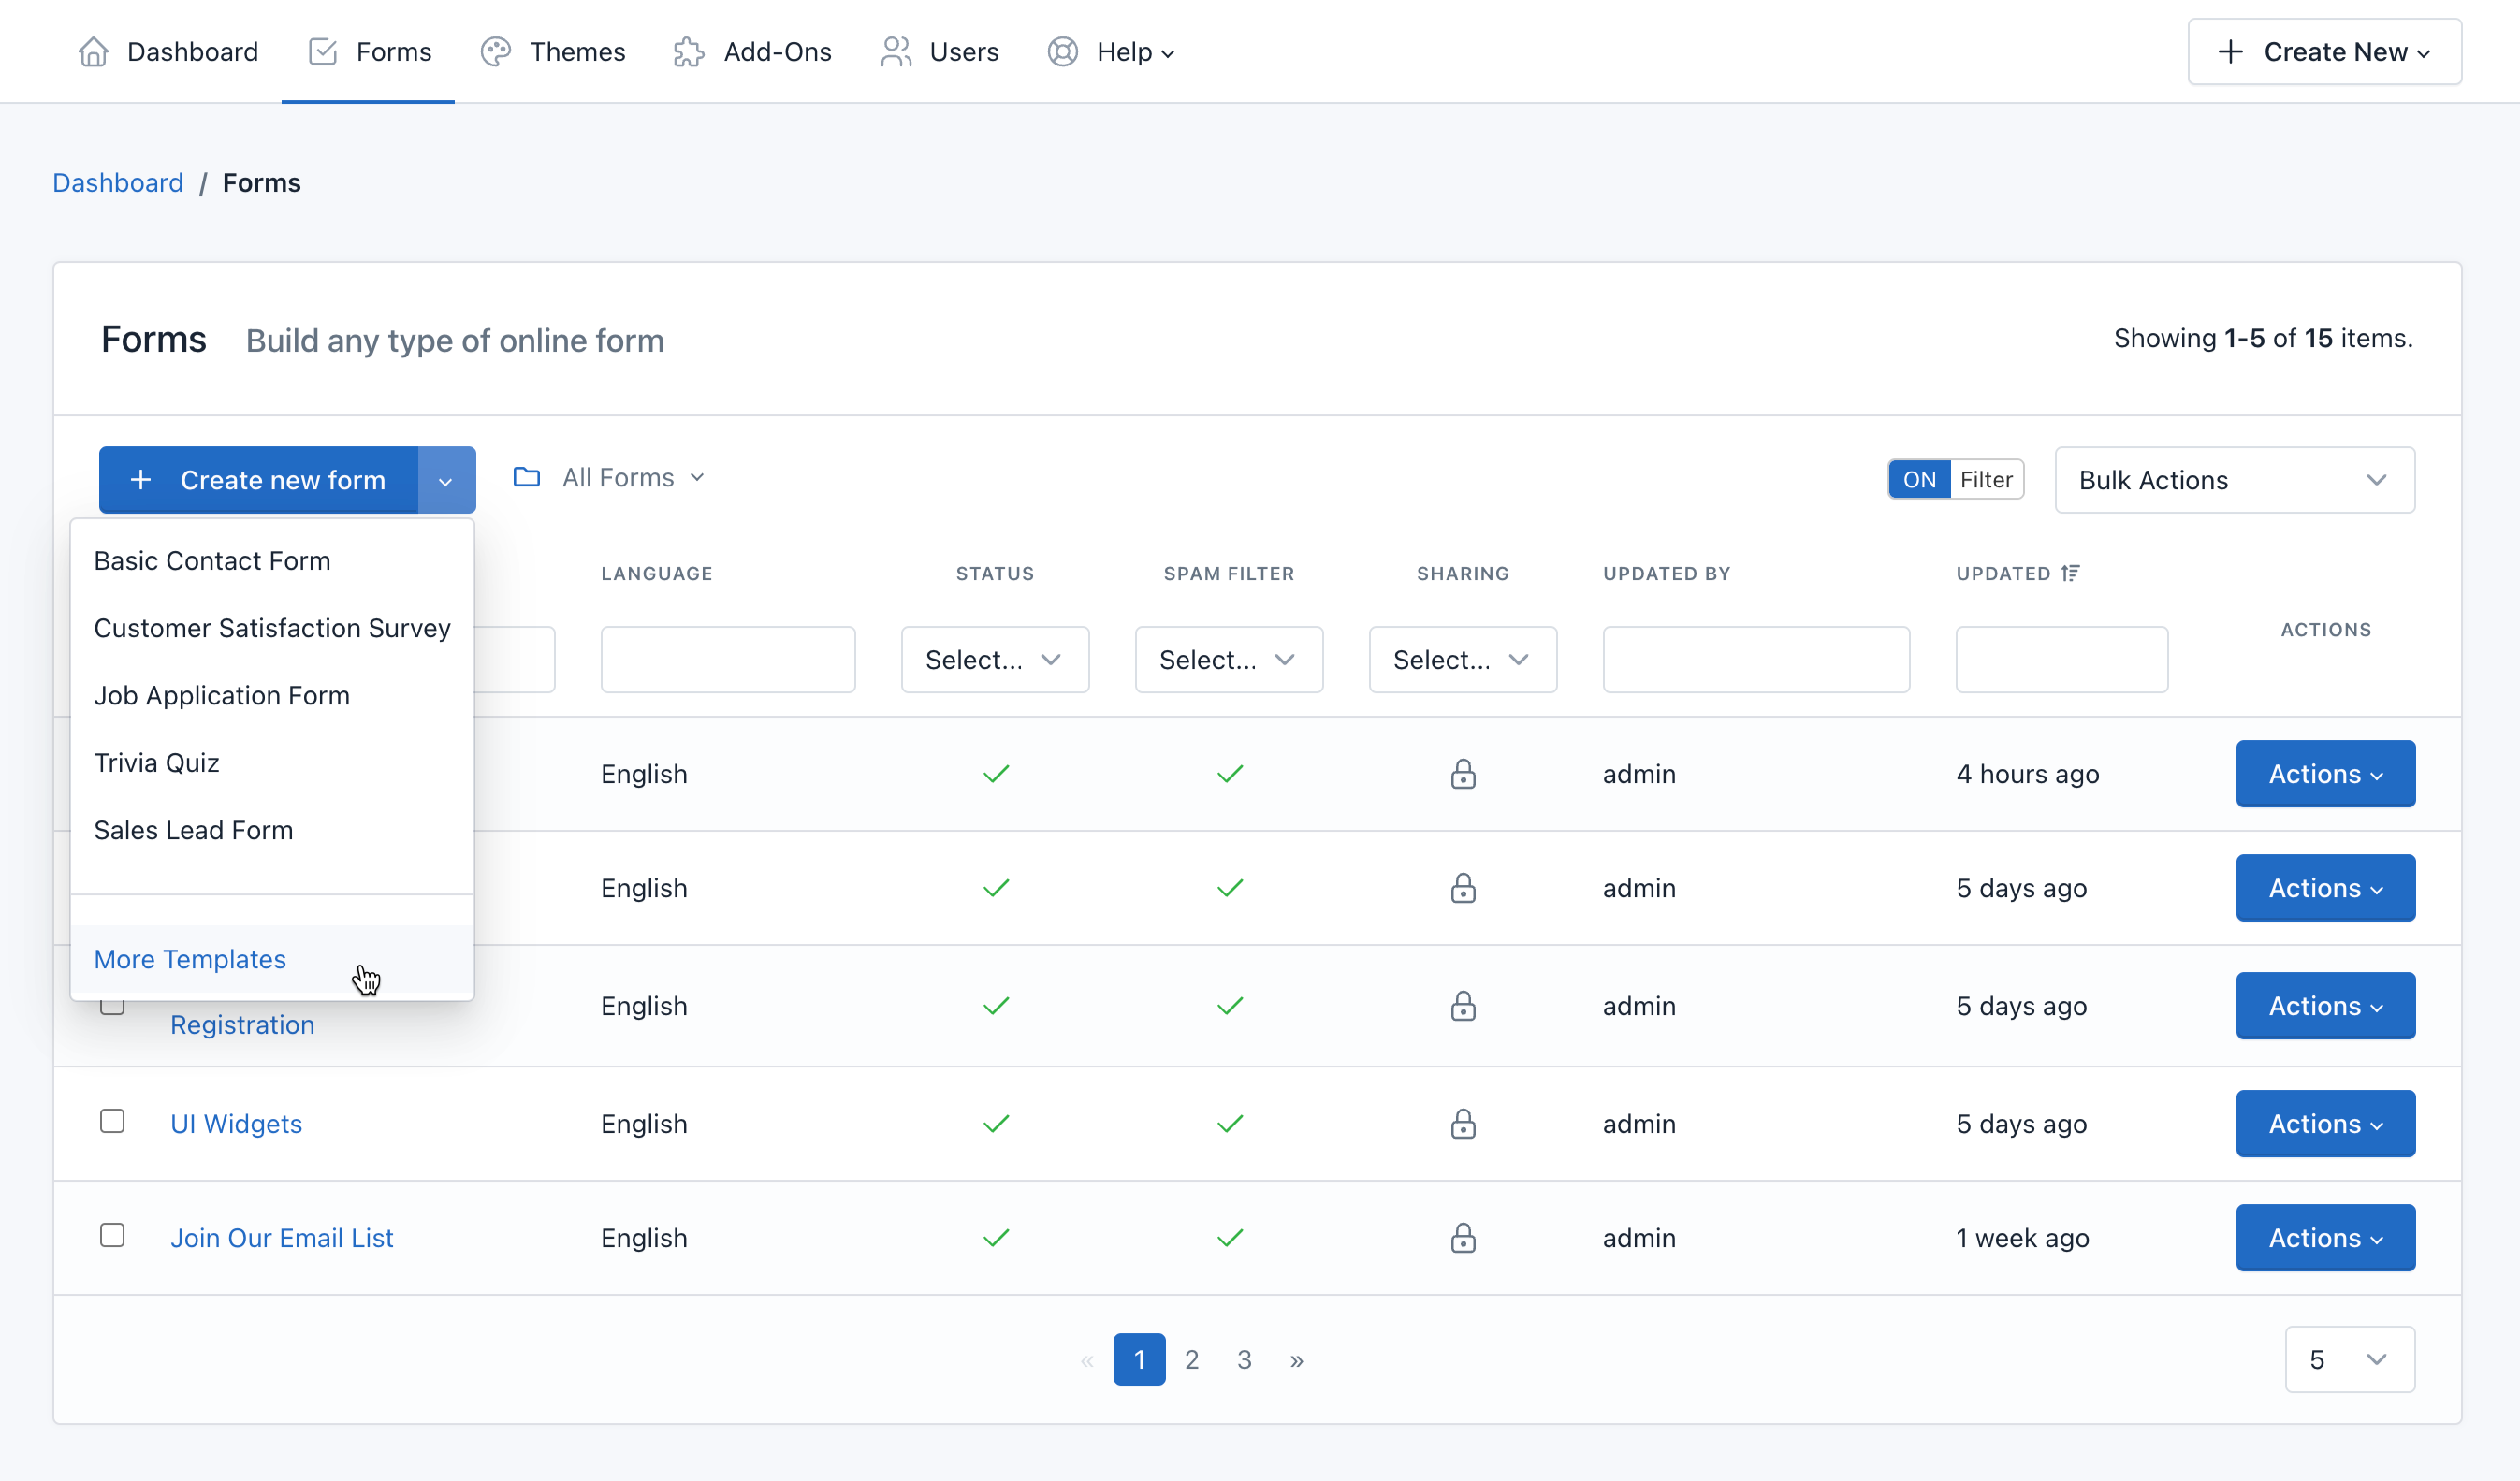Select Customer Satisfaction Survey template
The width and height of the screenshot is (2520, 1481).
click(271, 628)
